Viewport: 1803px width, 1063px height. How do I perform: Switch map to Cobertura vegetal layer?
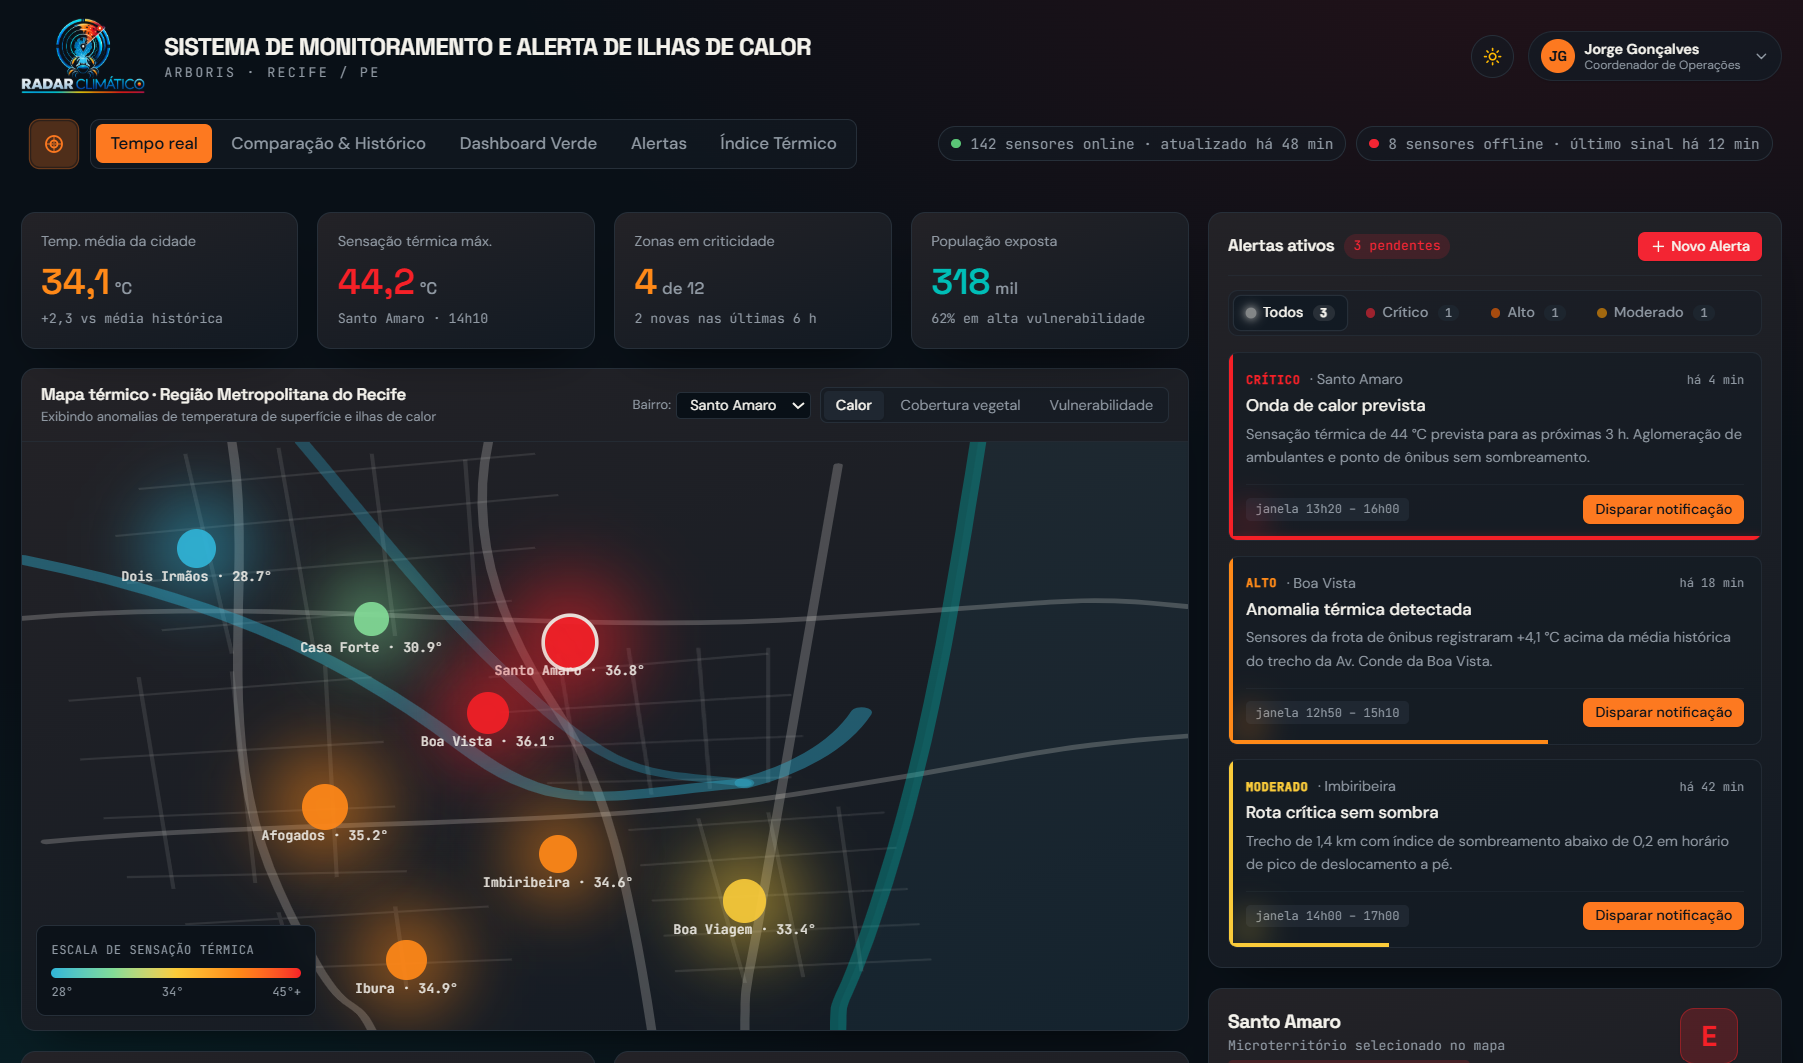(960, 405)
